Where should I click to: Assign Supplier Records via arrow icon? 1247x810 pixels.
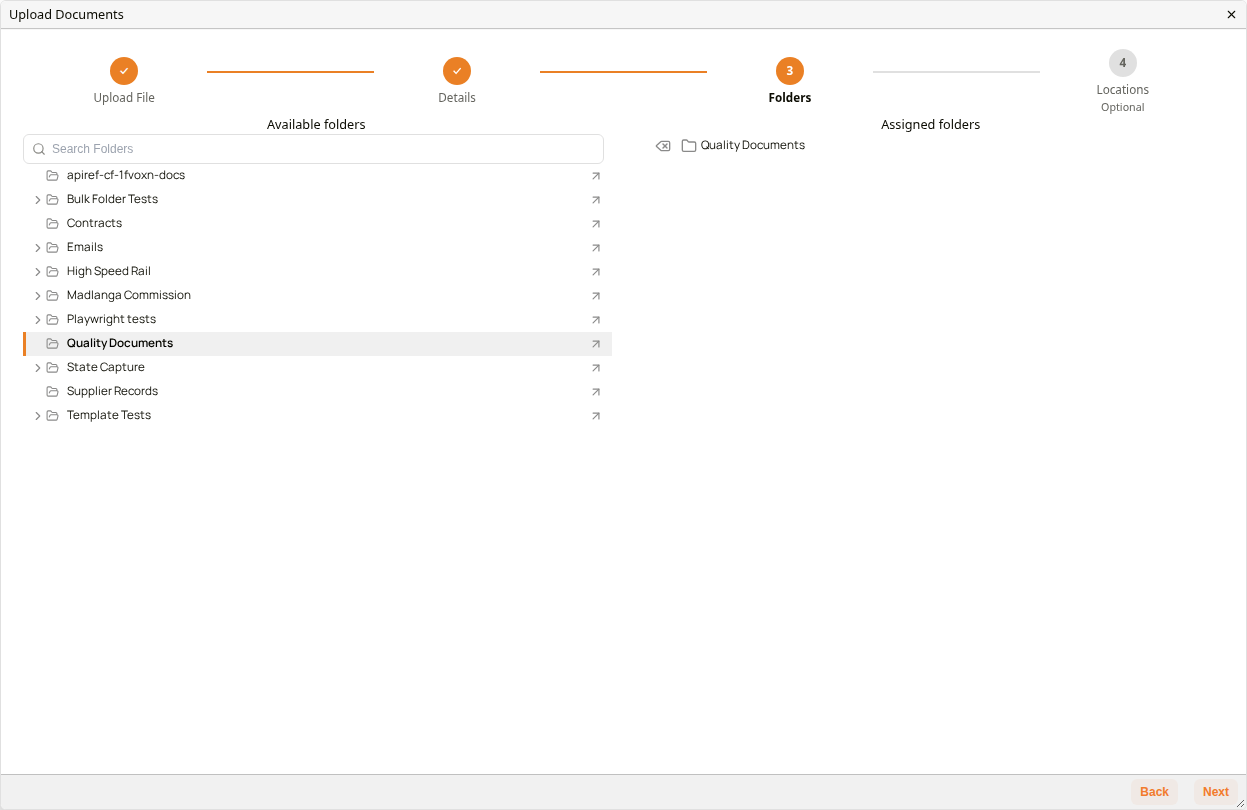(x=596, y=392)
